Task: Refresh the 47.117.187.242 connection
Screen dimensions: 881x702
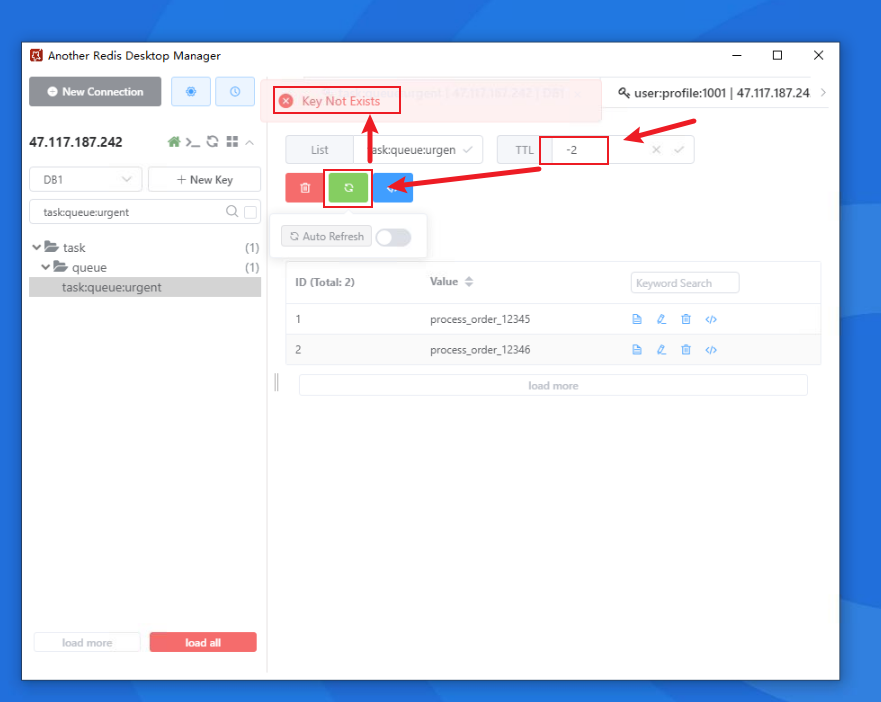Action: pyautogui.click(x=212, y=142)
